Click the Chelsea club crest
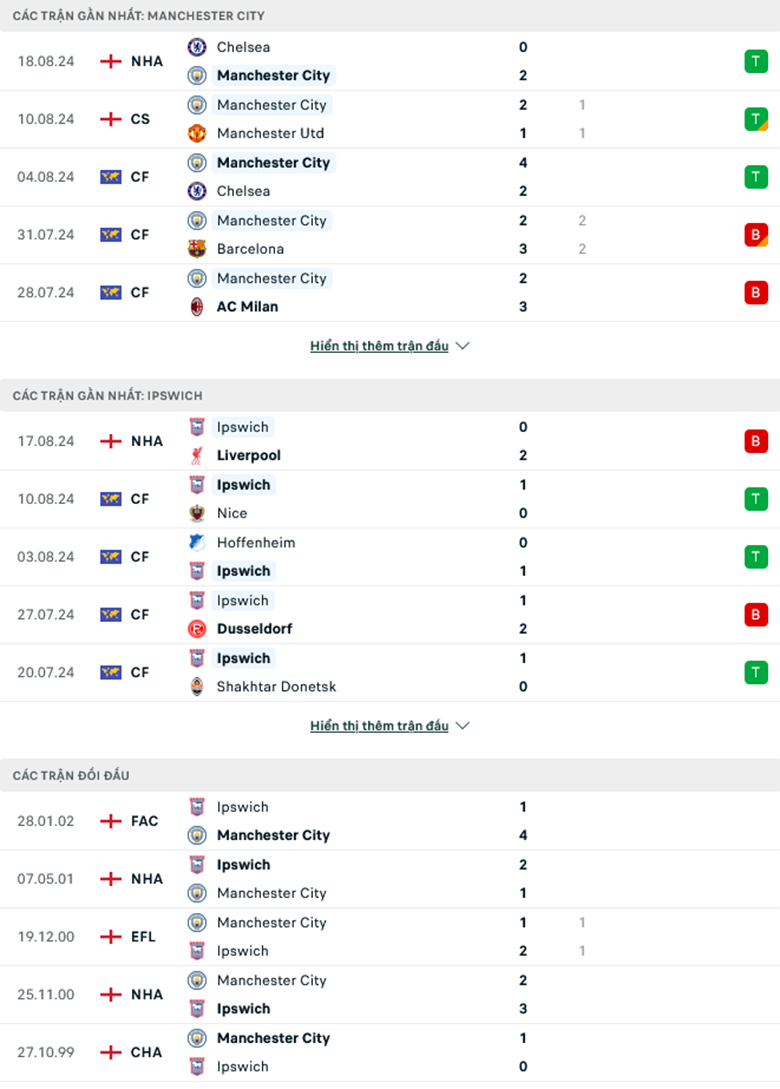780x1089 pixels. pyautogui.click(x=196, y=47)
